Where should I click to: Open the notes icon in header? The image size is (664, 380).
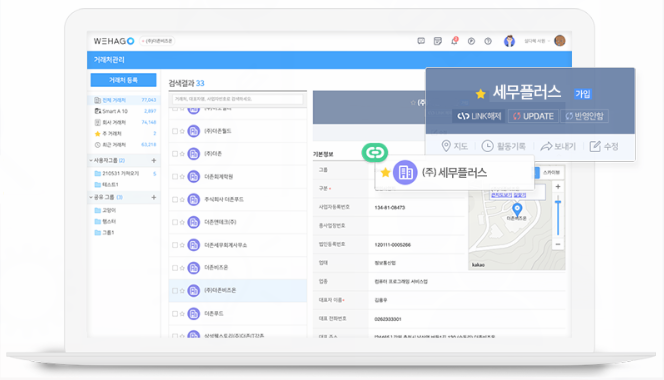pos(437,41)
